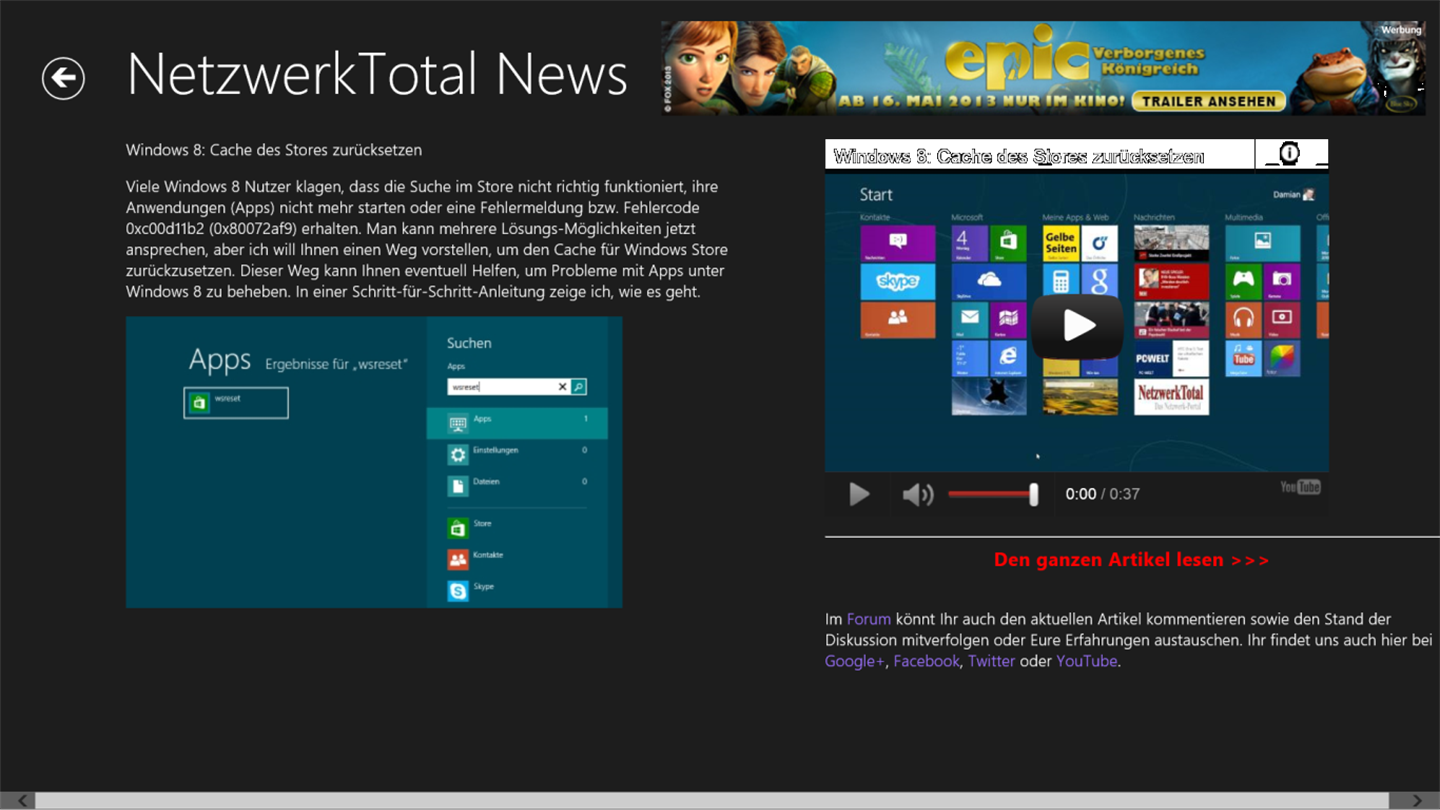This screenshot has width=1440, height=810.
Task: Click the video title text above the player
Action: point(1019,156)
